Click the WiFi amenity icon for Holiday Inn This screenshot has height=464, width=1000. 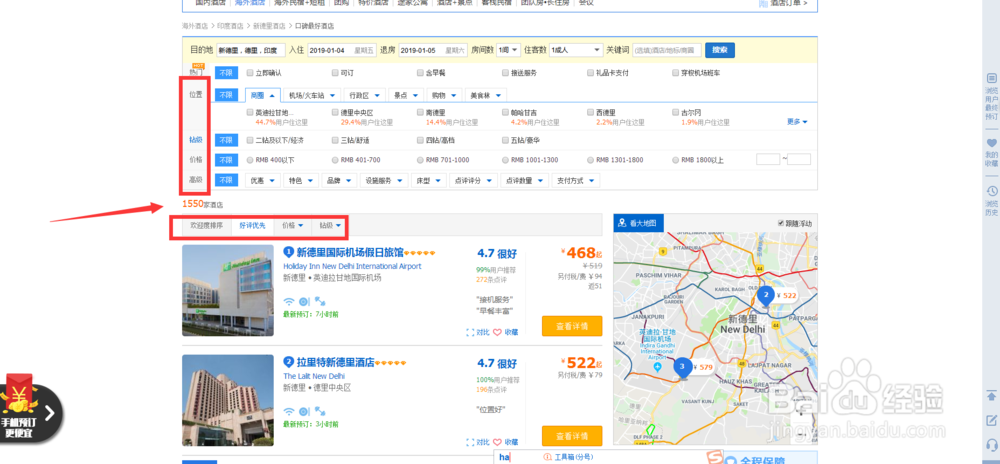click(x=289, y=301)
